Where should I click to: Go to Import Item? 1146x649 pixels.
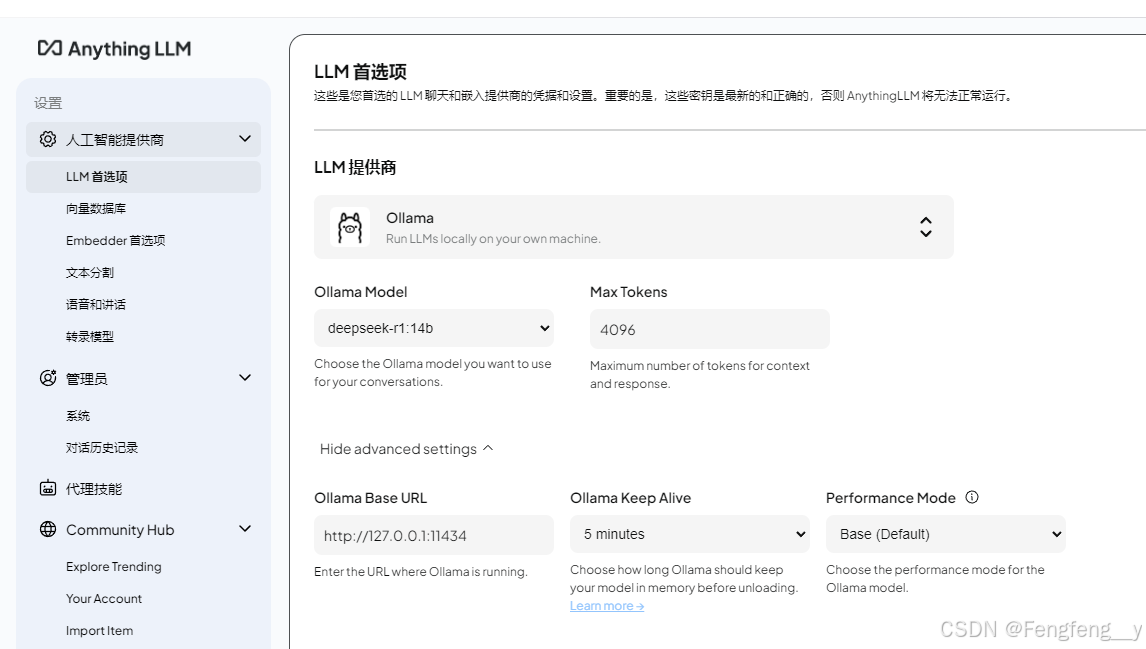pyautogui.click(x=99, y=631)
